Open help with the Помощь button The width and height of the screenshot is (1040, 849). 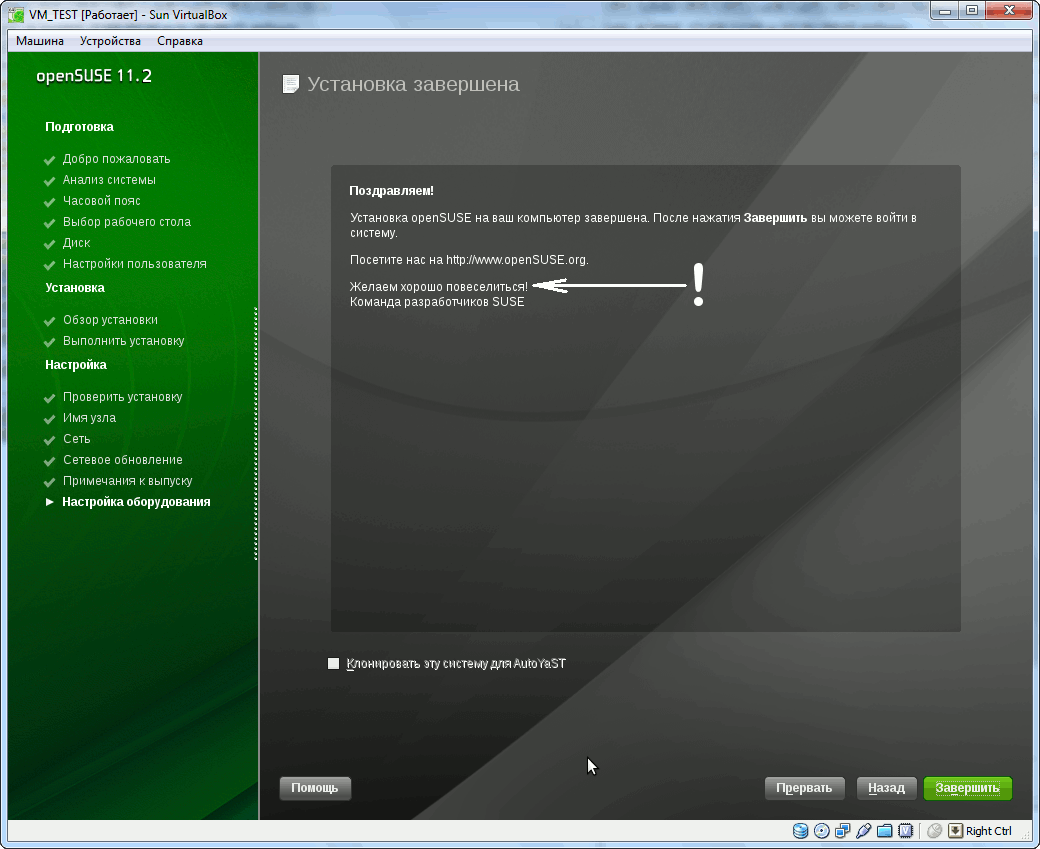coord(315,788)
